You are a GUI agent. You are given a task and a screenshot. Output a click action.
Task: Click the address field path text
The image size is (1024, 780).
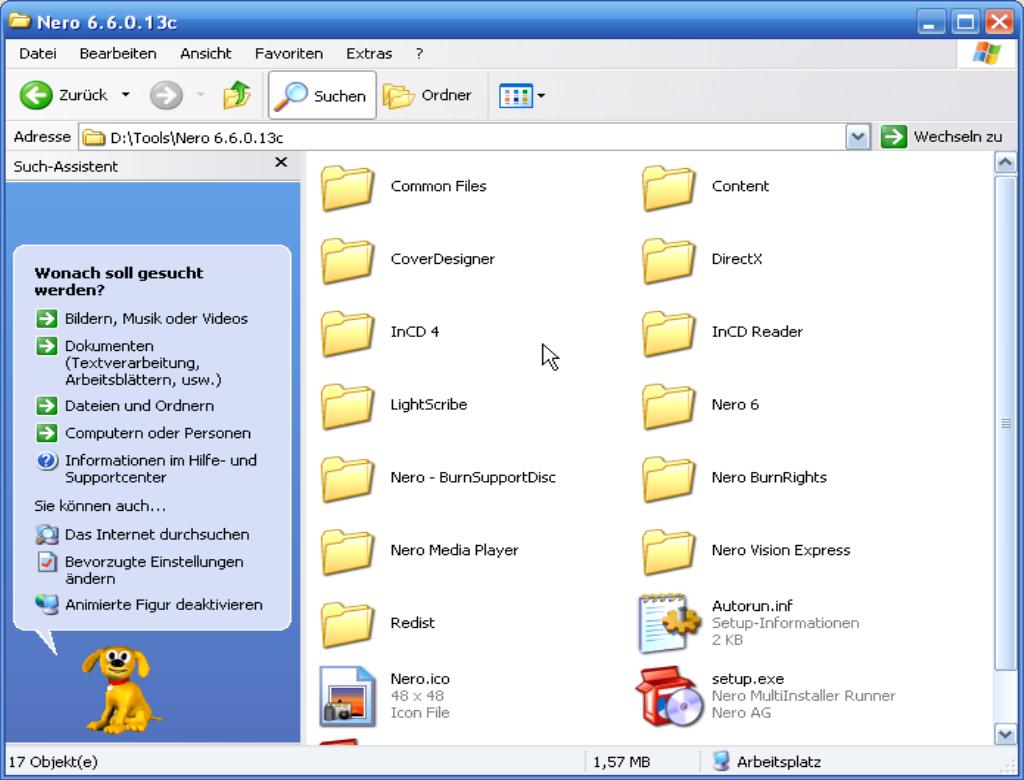[197, 138]
